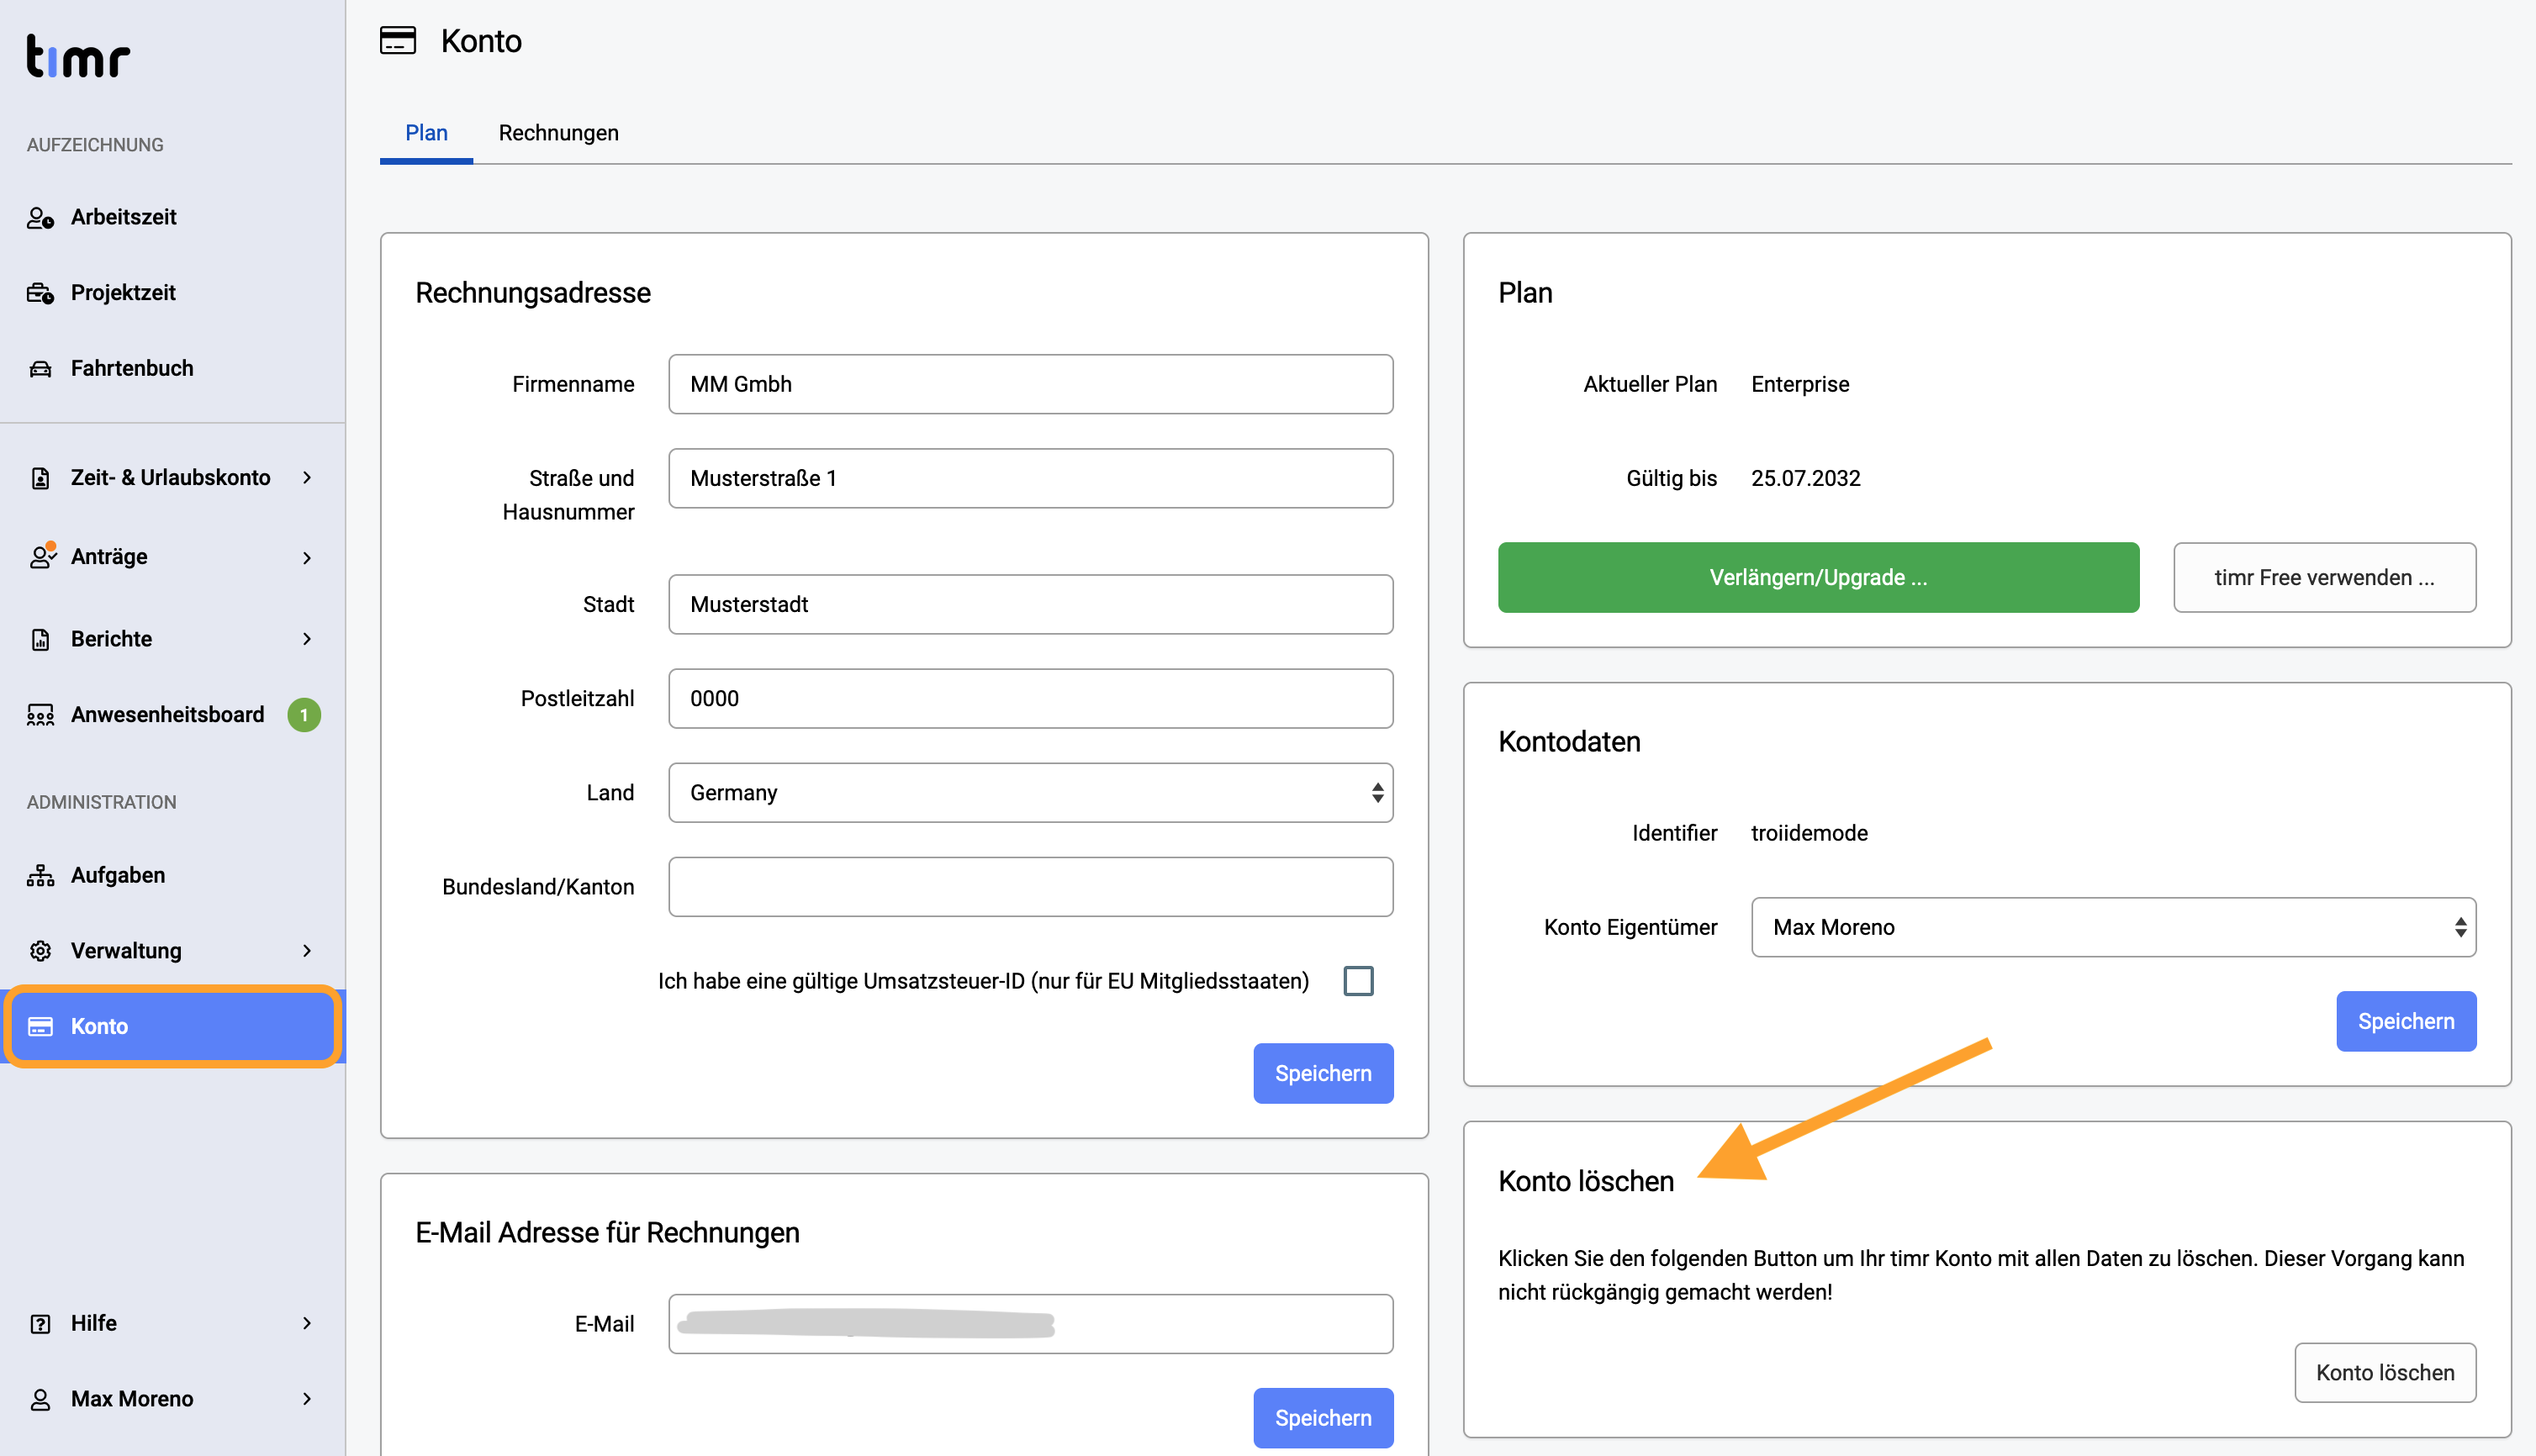2536x1456 pixels.
Task: Click the Anwesenheitsboard green badge
Action: 304,715
